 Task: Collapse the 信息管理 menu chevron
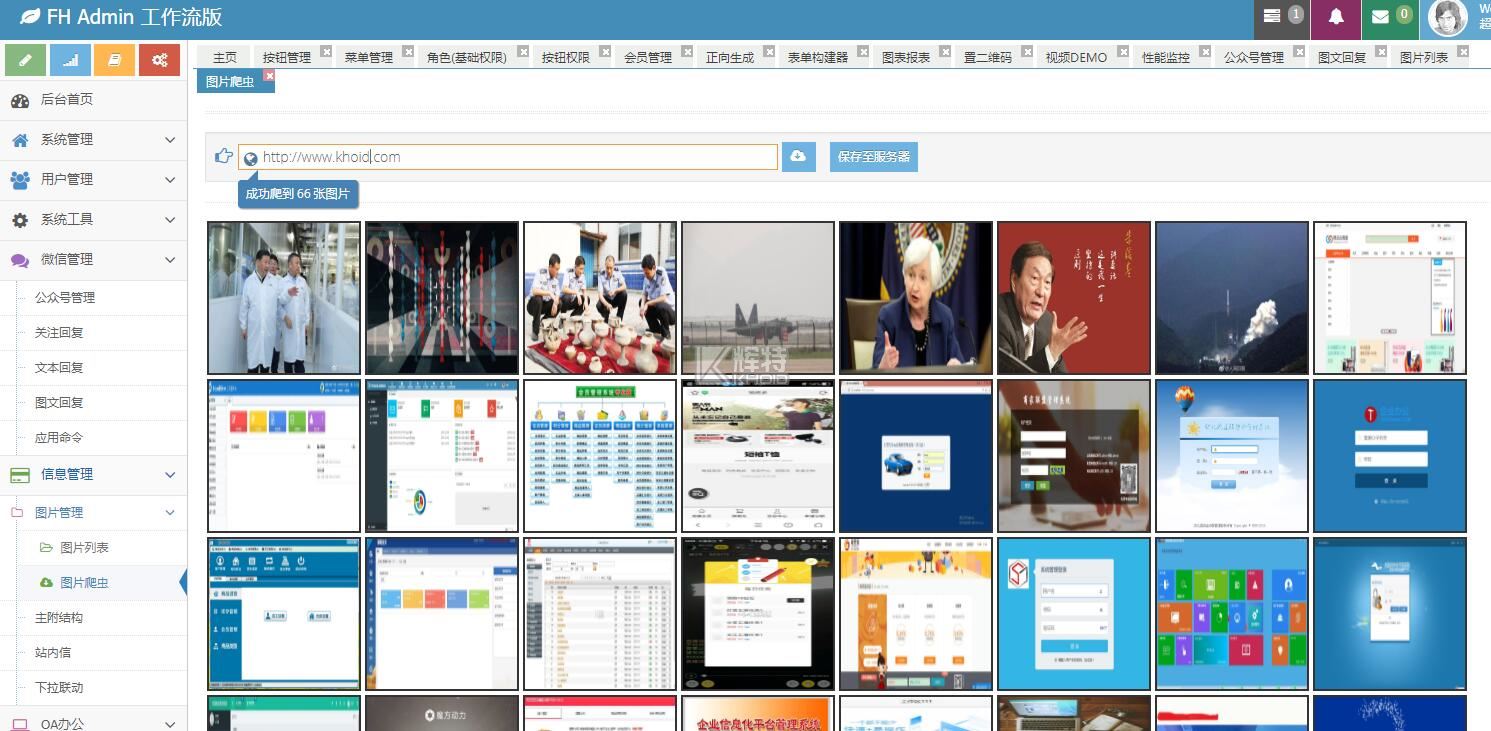(170, 475)
